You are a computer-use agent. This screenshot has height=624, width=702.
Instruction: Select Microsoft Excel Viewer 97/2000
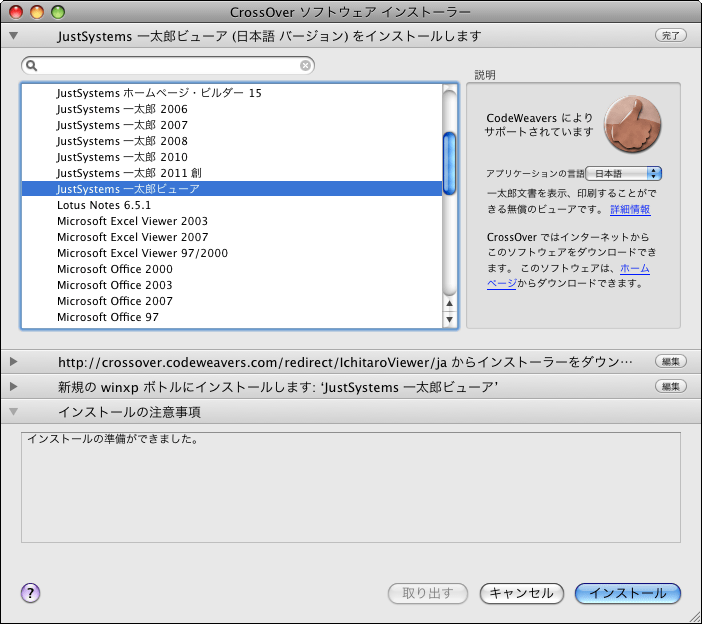pyautogui.click(x=232, y=253)
